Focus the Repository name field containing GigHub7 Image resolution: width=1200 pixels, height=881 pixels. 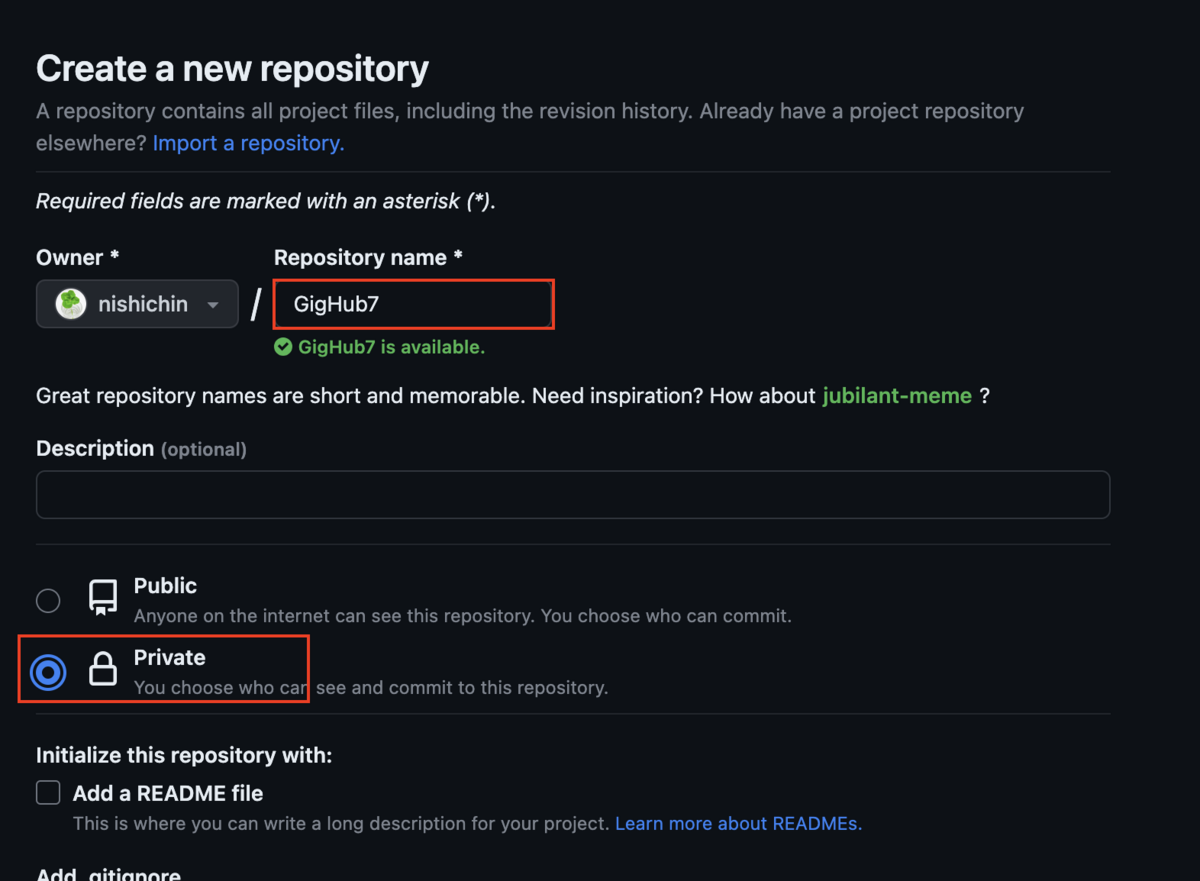(414, 304)
